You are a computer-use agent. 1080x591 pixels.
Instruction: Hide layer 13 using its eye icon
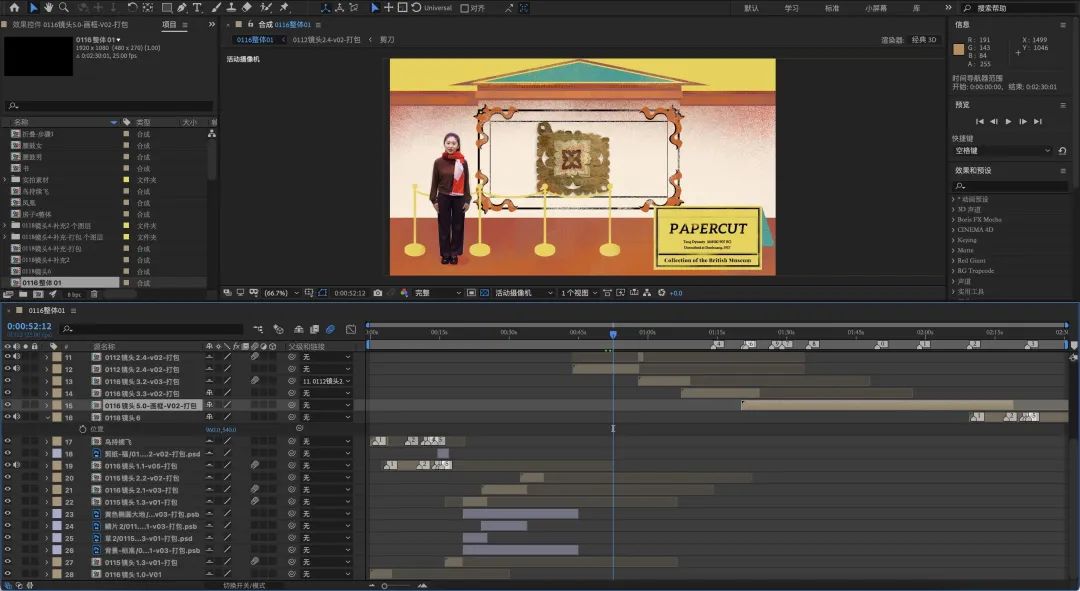click(x=8, y=381)
